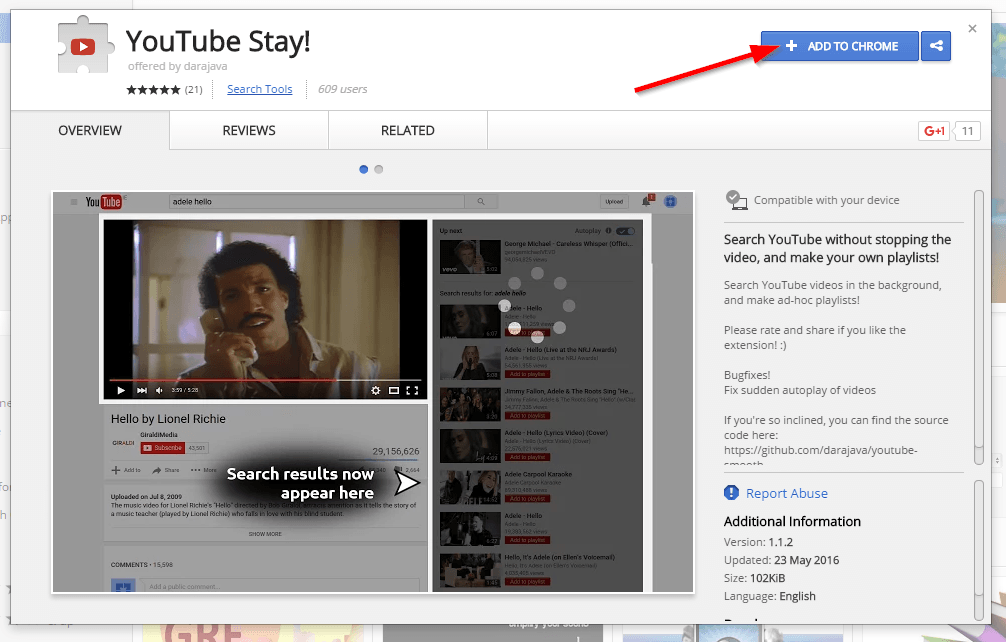Open the Search Tools category link
This screenshot has width=1006, height=642.
point(259,89)
